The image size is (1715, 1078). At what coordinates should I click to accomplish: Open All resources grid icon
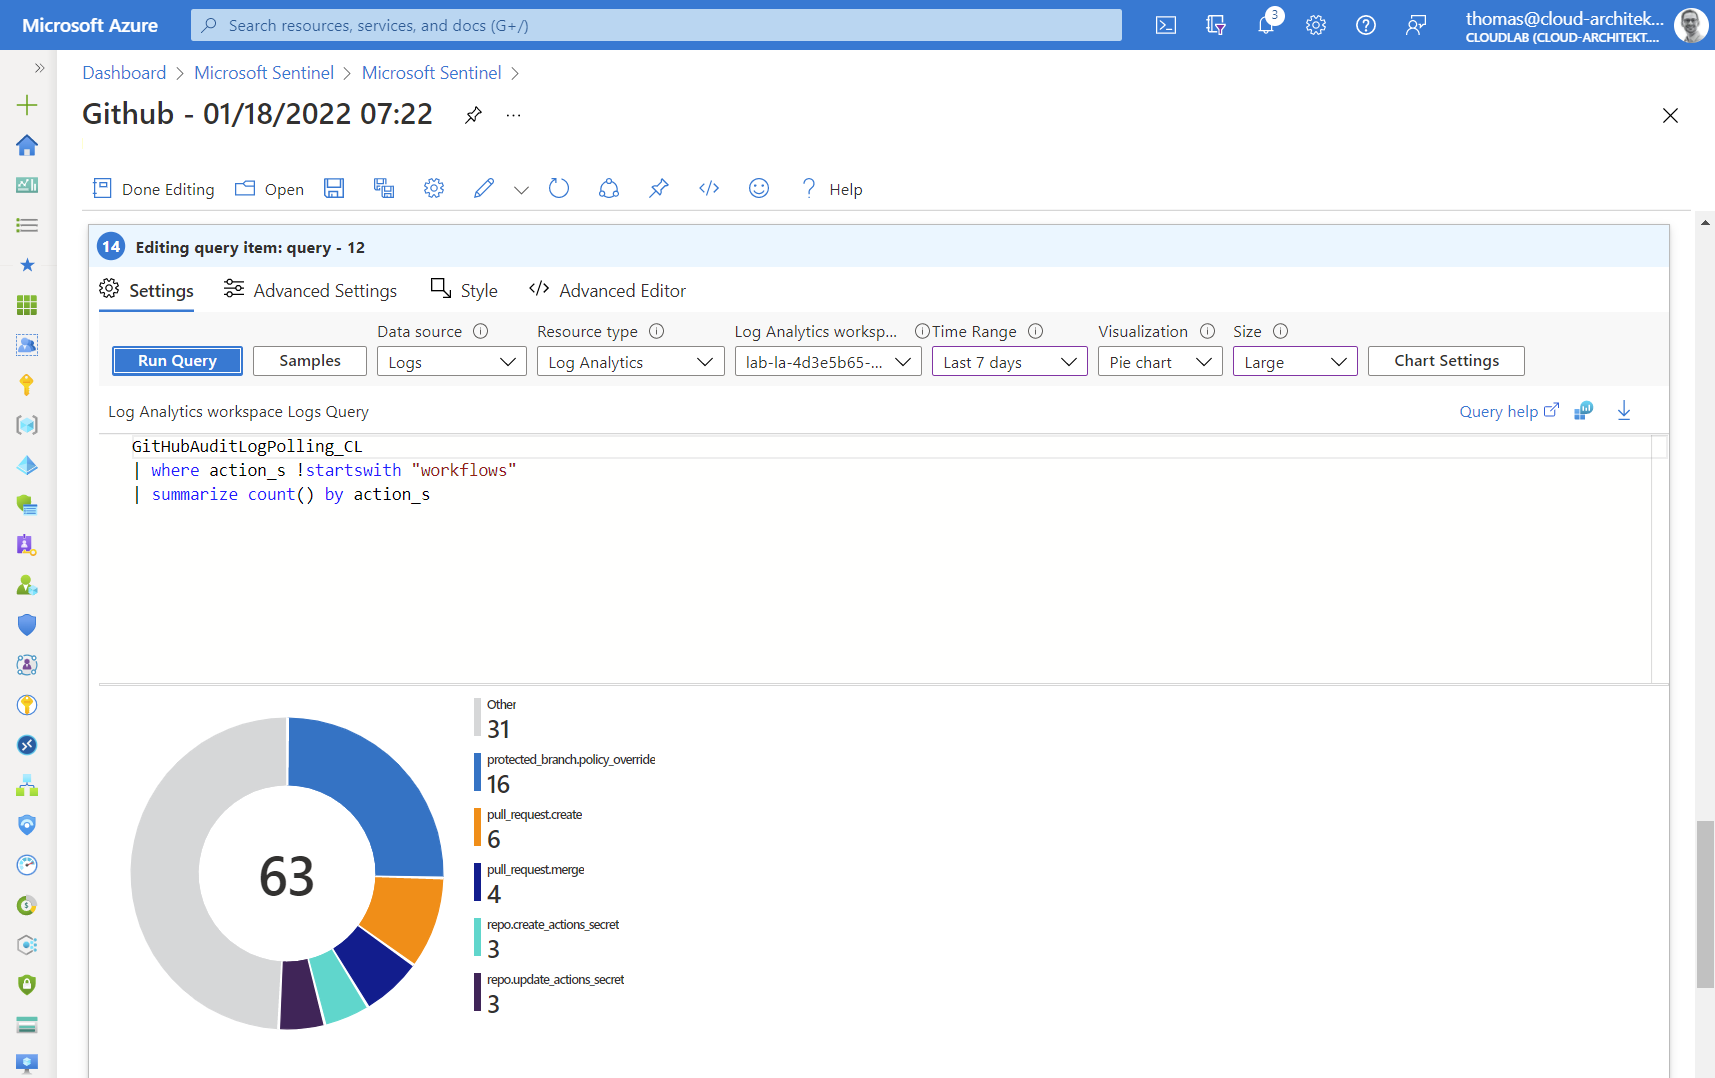[x=27, y=305]
